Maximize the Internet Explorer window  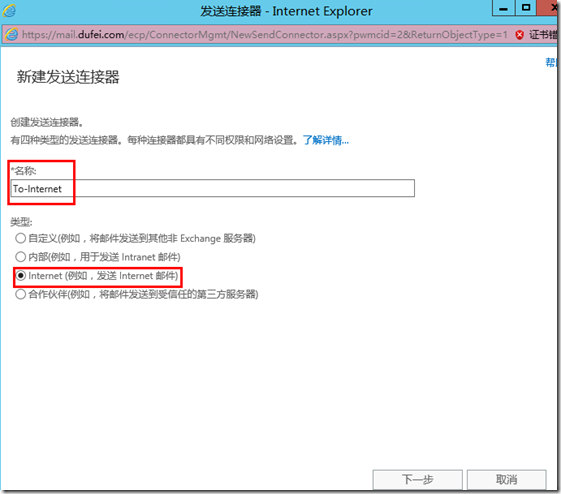point(526,8)
